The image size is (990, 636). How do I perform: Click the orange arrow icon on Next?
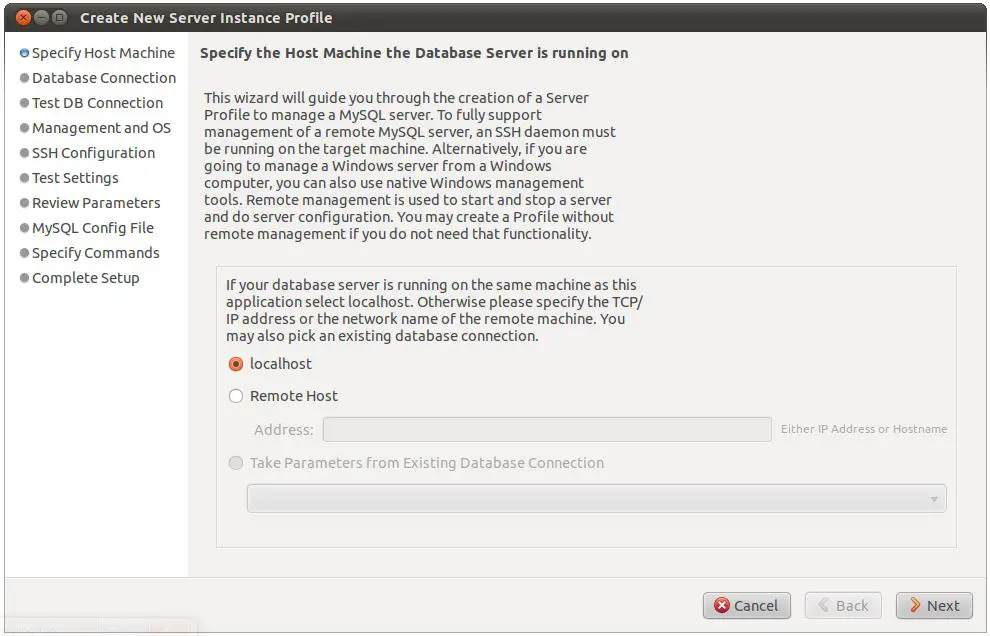(x=914, y=606)
